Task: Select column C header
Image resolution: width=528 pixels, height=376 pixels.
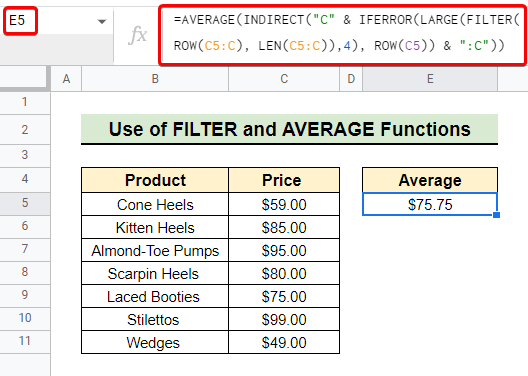Action: 284,79
